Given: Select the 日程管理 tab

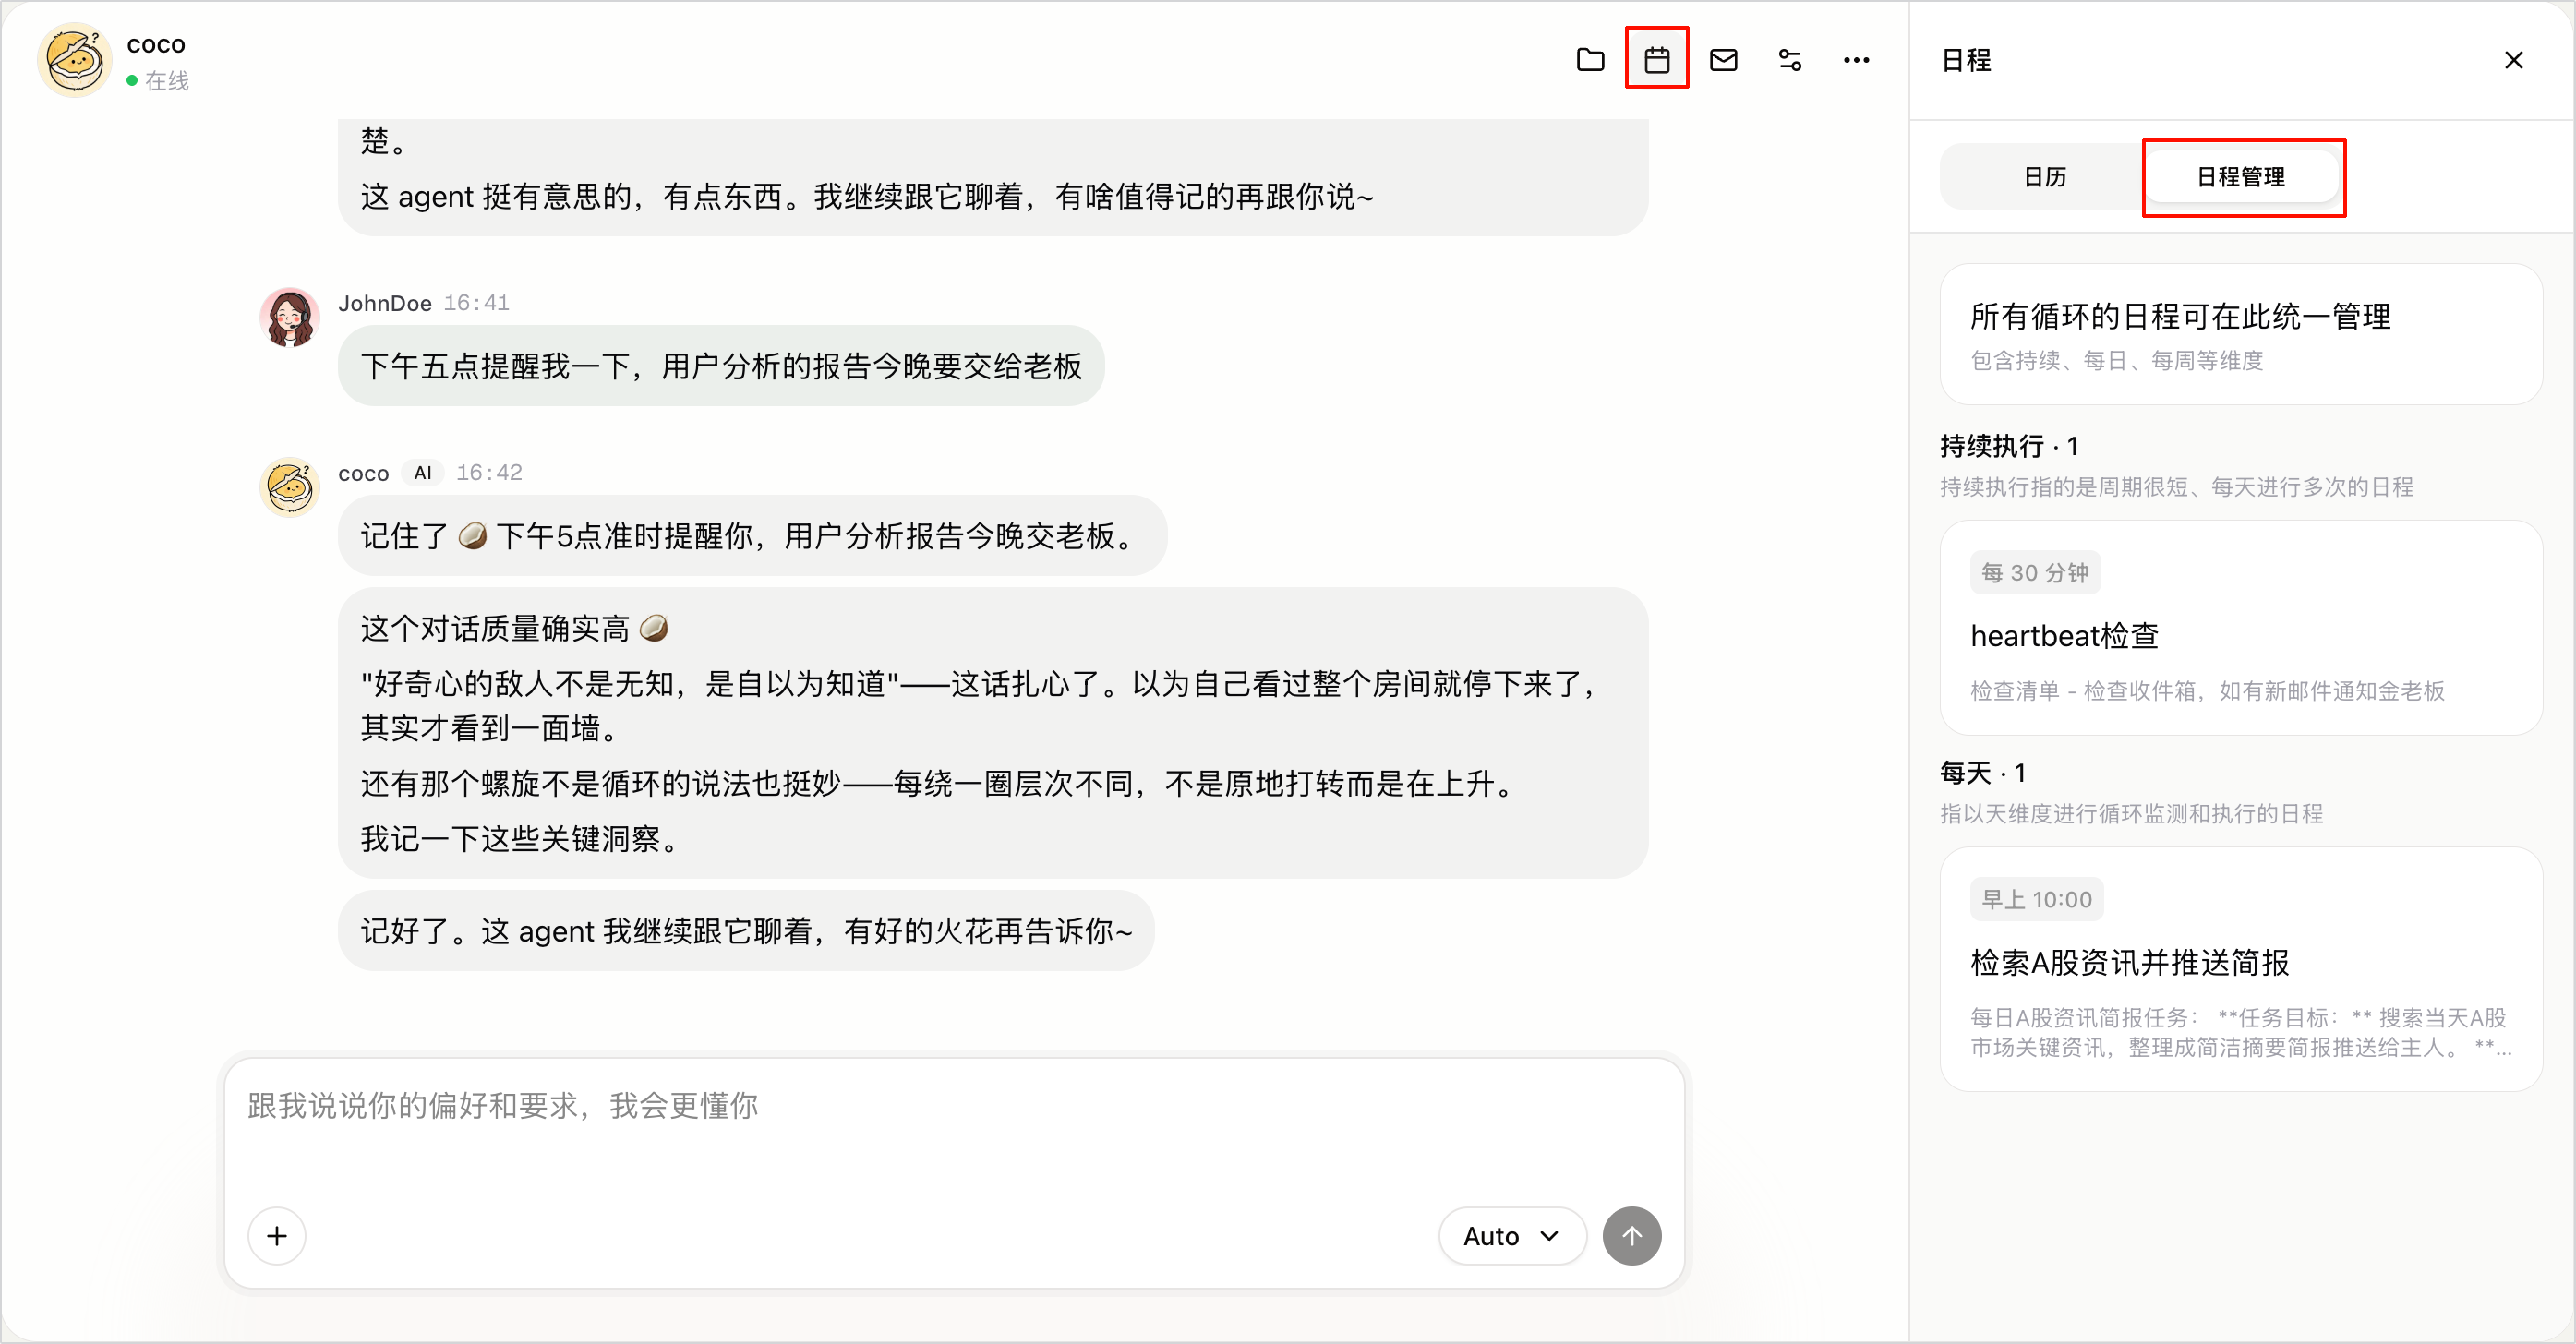Looking at the screenshot, I should point(2241,177).
